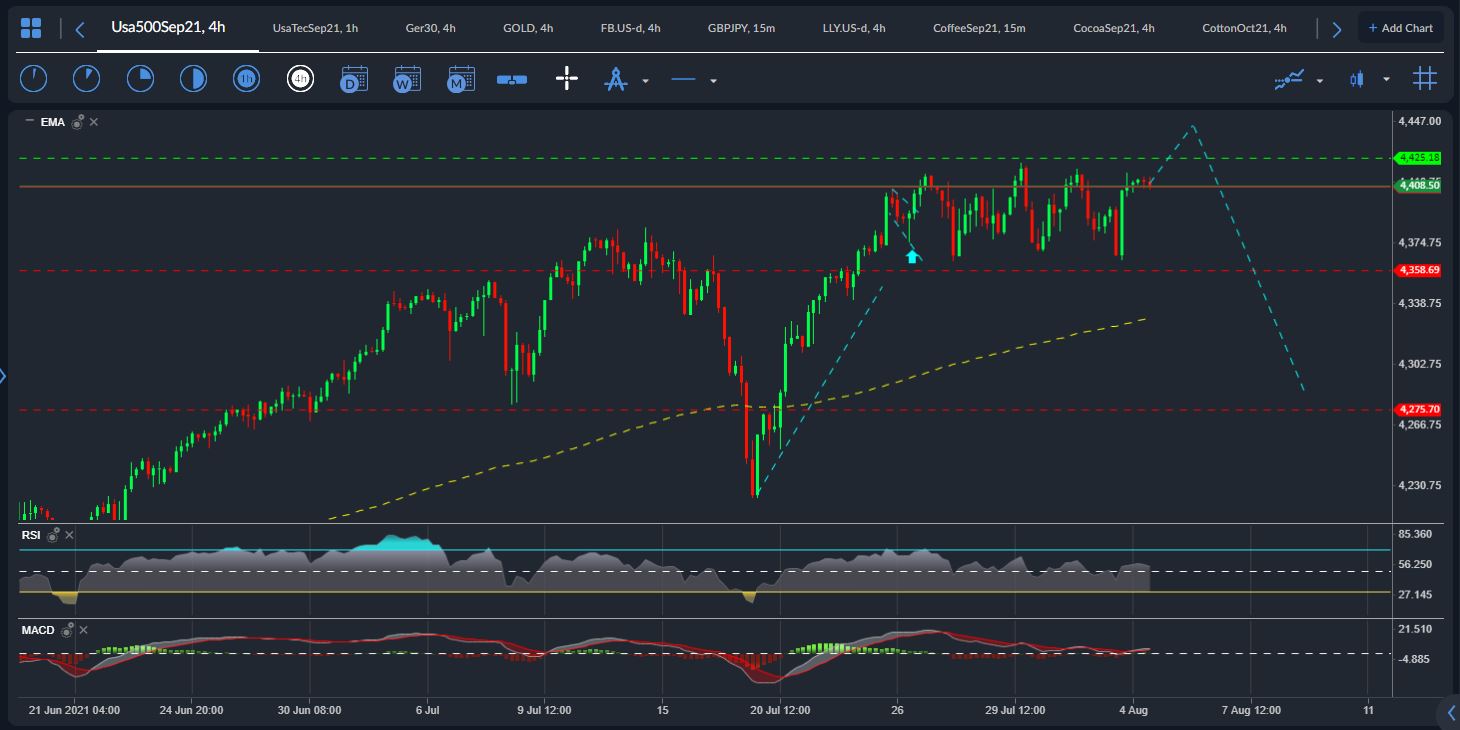Click the 4,425.18 green price label
Viewport: 1460px width, 730px height.
1418,158
